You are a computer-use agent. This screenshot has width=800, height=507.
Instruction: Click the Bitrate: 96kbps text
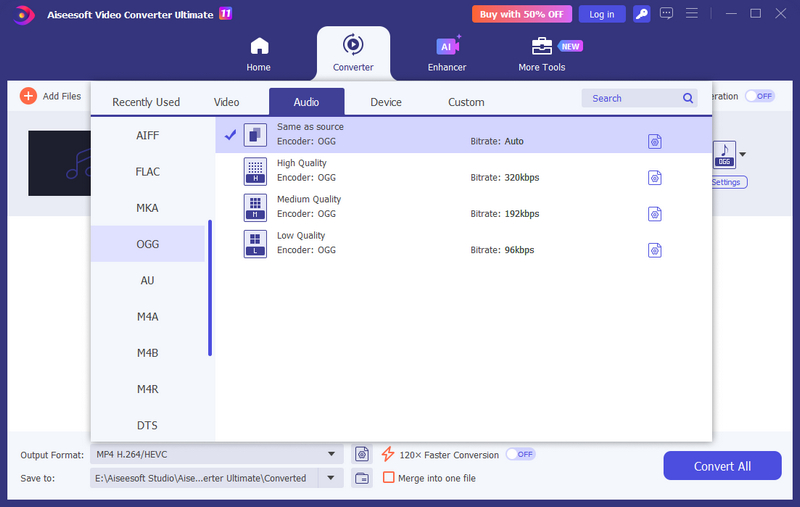[502, 250]
